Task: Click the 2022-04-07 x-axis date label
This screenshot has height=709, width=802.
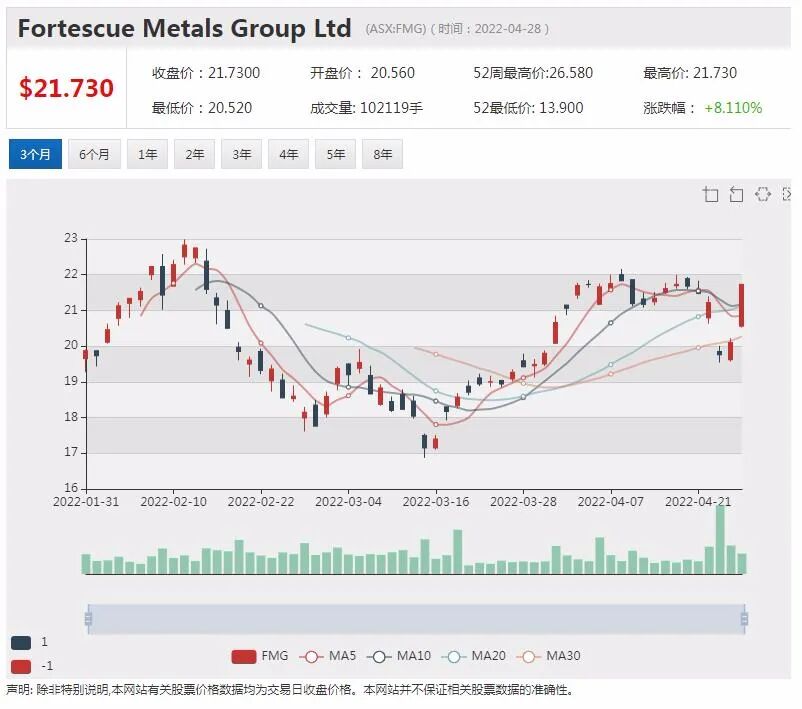Action: pos(611,501)
